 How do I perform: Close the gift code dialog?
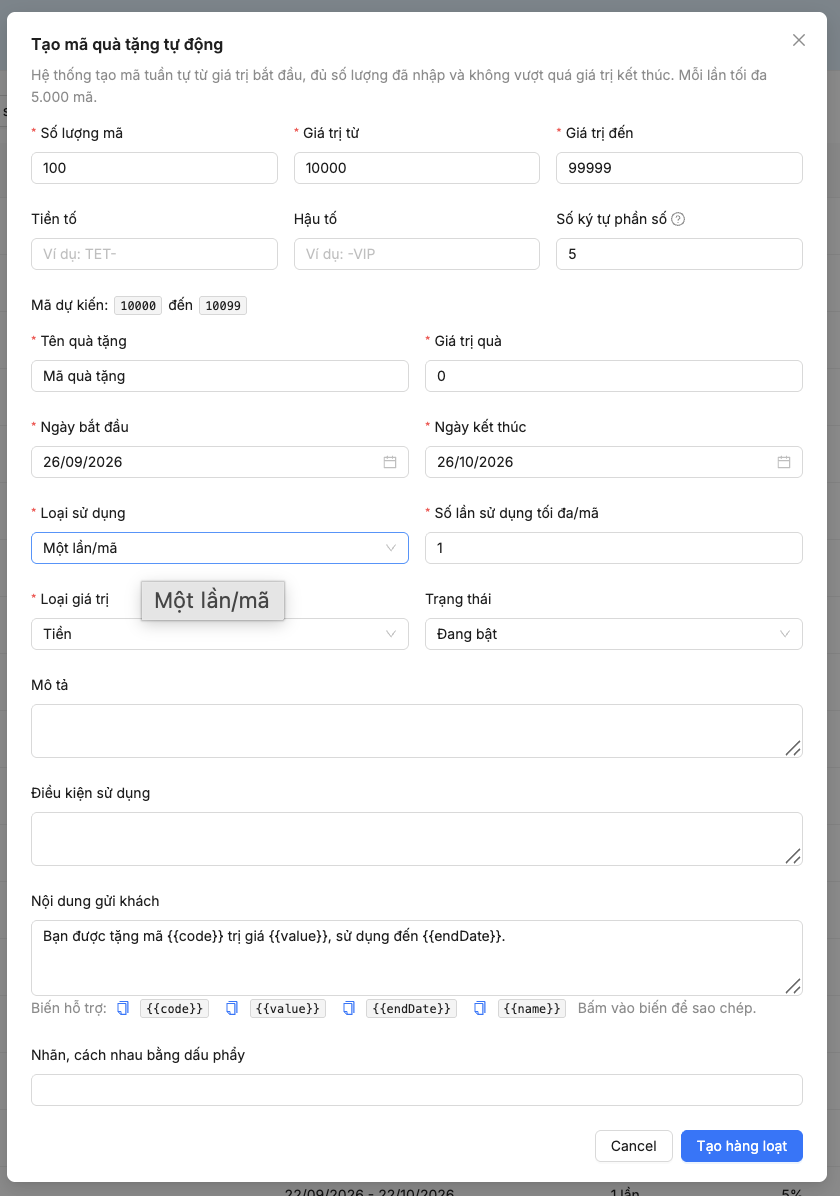click(799, 40)
